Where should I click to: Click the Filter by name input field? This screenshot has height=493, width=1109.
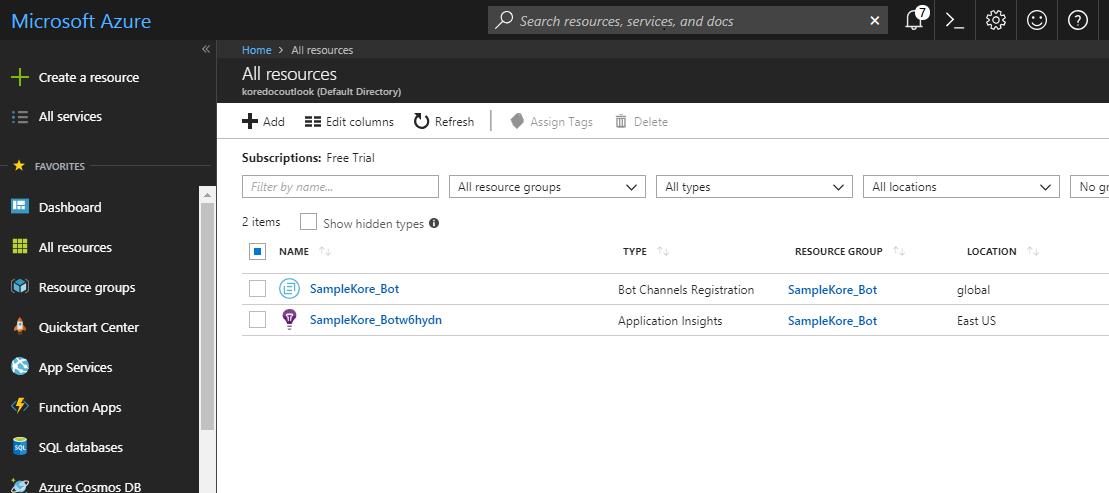pos(340,187)
